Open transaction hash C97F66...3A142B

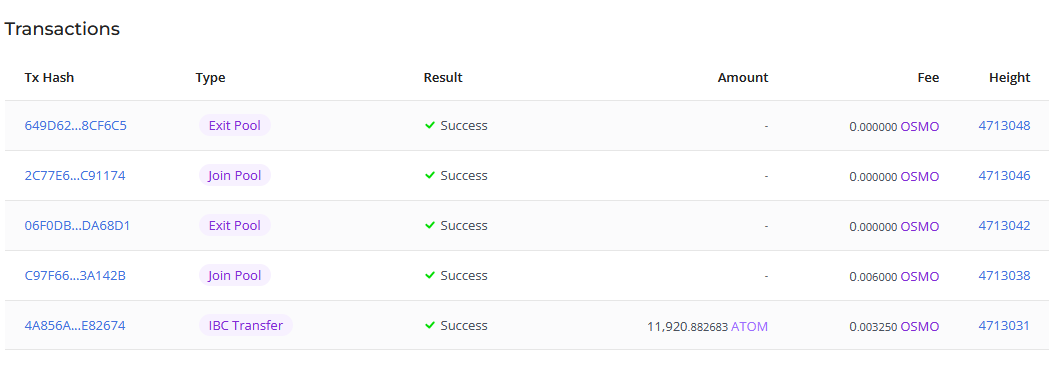(x=75, y=276)
